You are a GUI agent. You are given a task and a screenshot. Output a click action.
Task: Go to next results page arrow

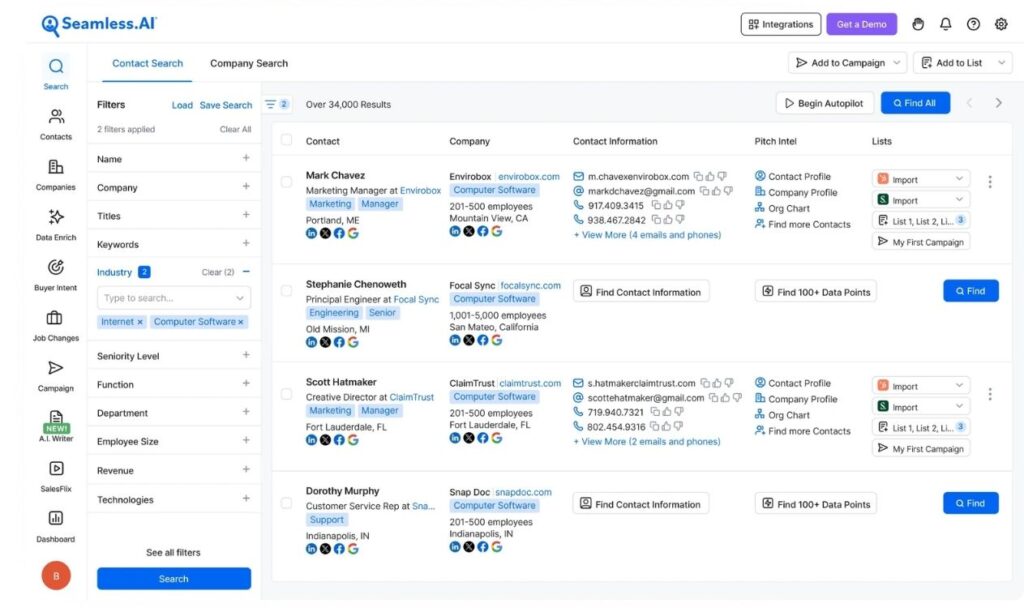pyautogui.click(x=998, y=103)
